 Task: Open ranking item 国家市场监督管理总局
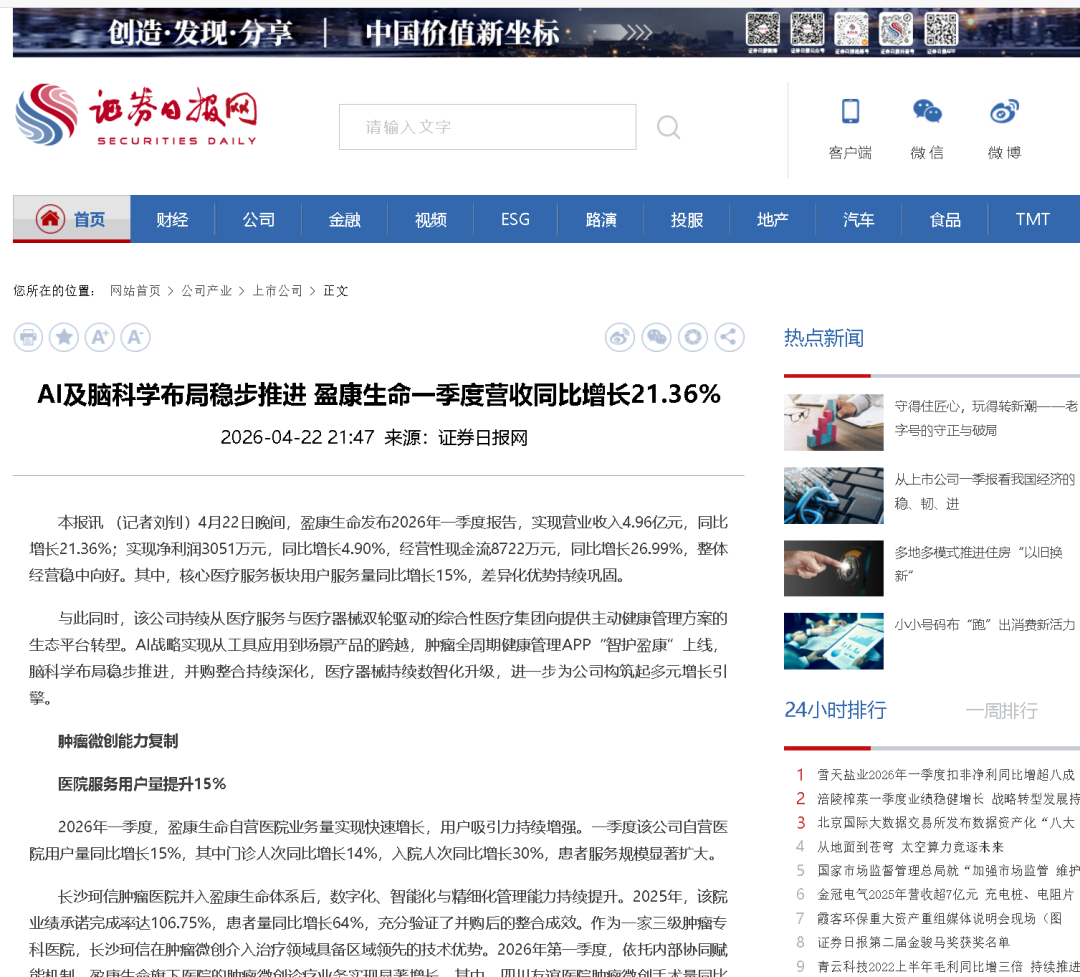(948, 871)
